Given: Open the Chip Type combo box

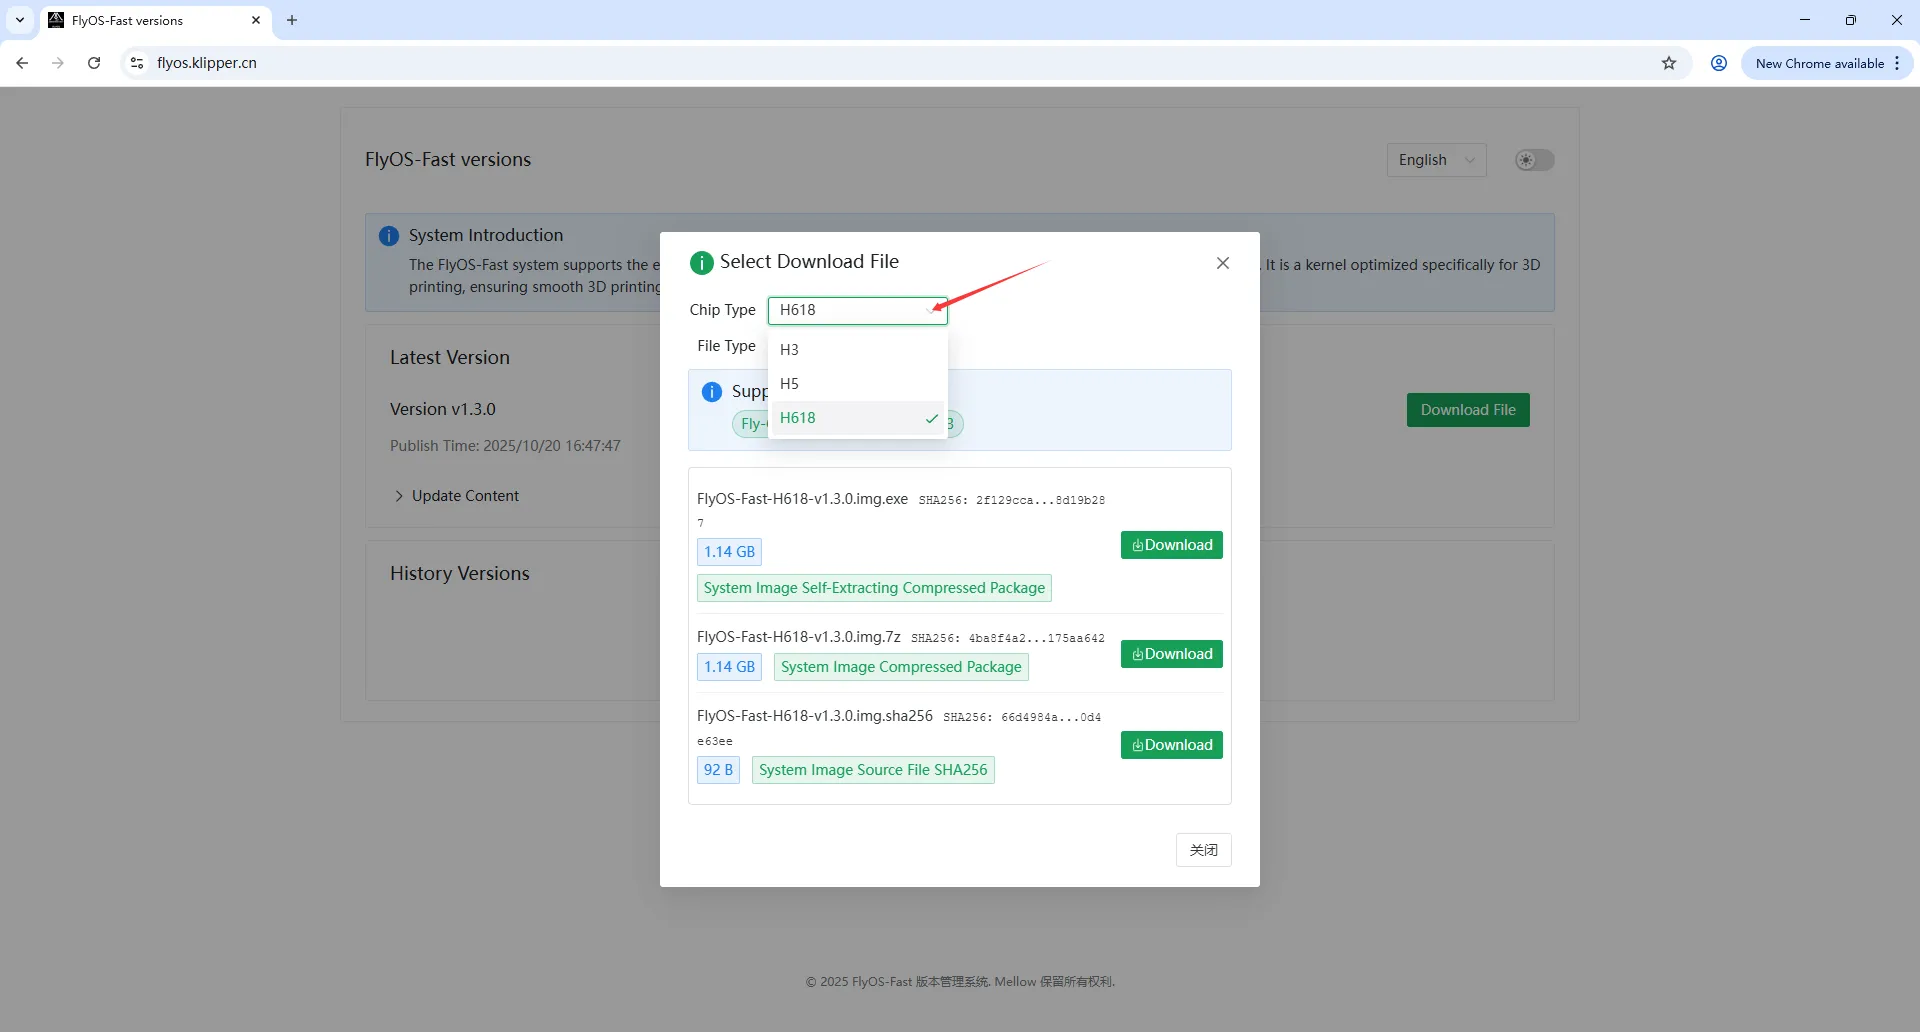Looking at the screenshot, I should [856, 310].
